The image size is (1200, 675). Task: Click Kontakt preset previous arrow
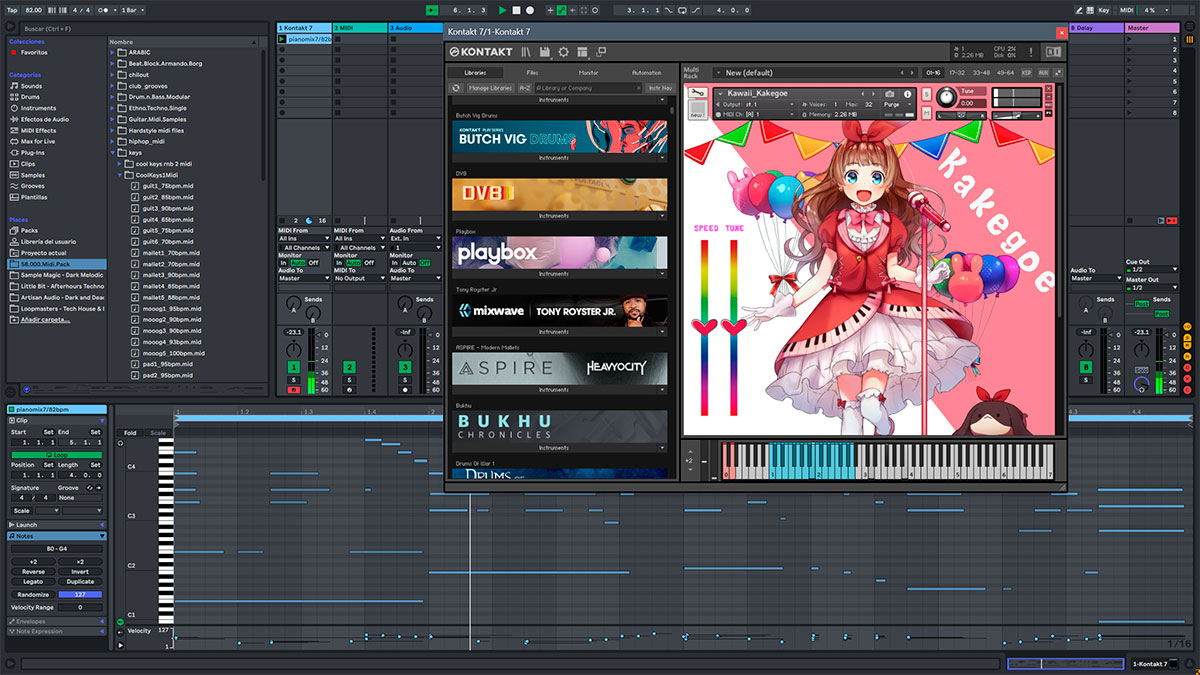(902, 73)
